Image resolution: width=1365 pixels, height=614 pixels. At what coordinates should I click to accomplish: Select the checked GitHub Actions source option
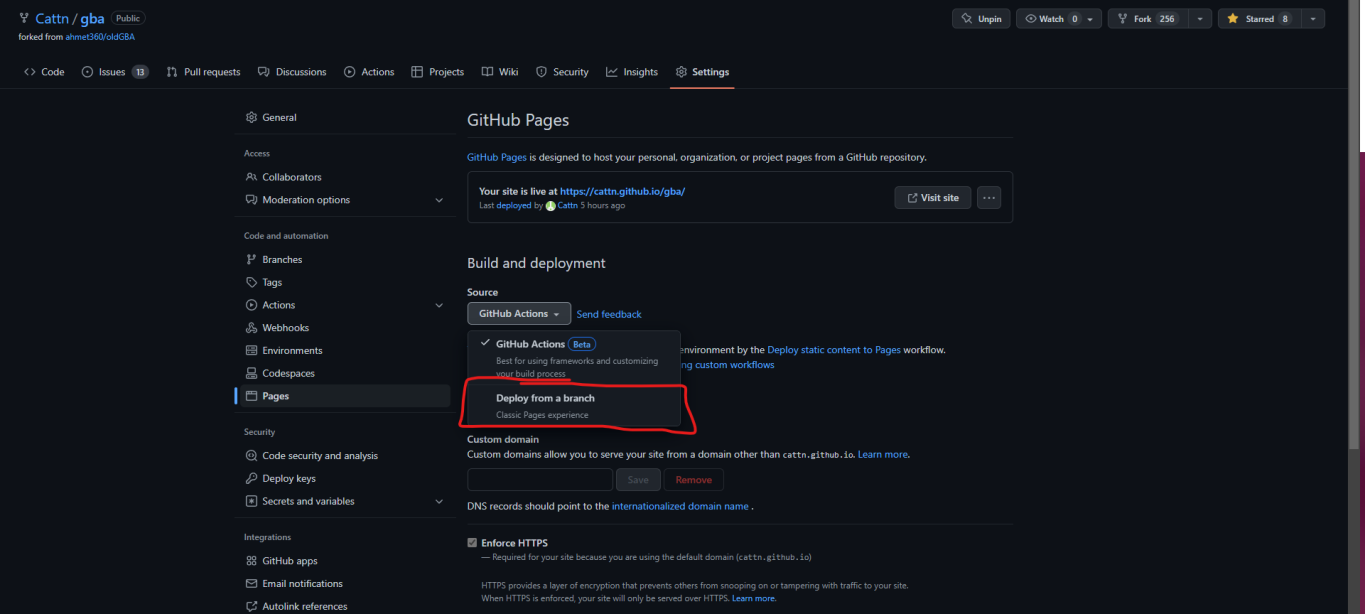click(x=530, y=344)
